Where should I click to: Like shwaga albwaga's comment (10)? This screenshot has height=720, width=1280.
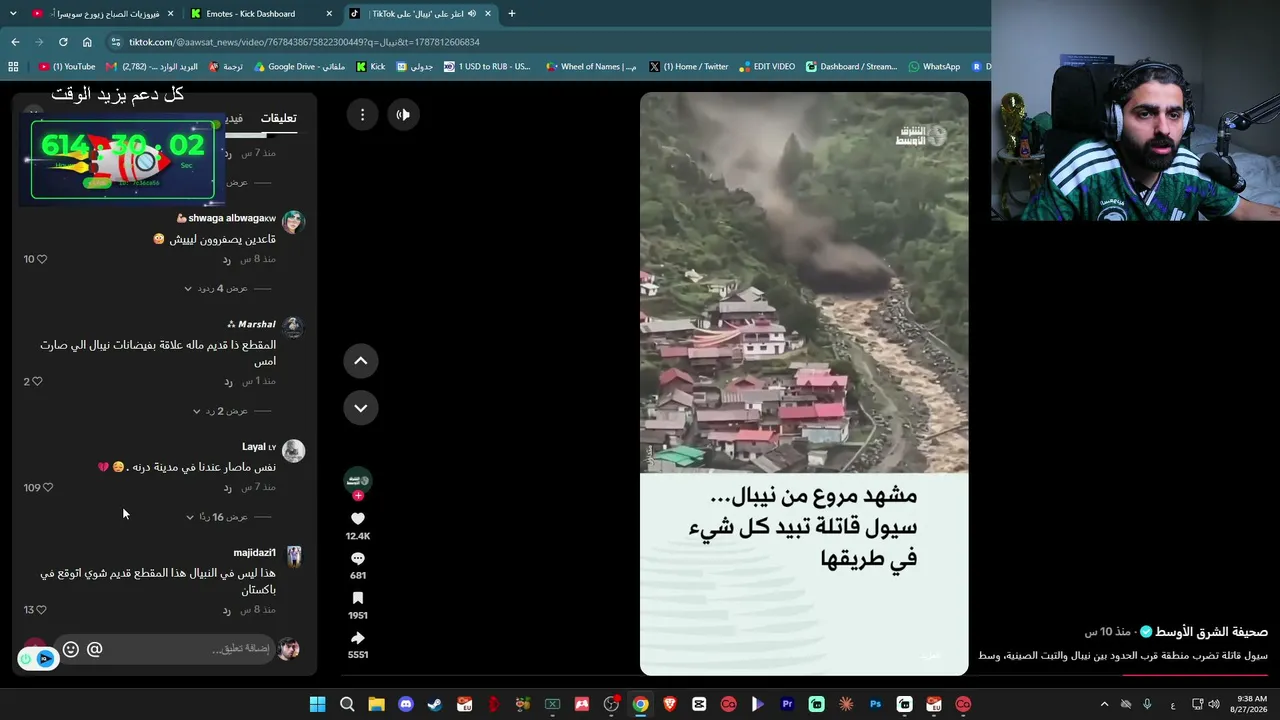click(x=42, y=259)
